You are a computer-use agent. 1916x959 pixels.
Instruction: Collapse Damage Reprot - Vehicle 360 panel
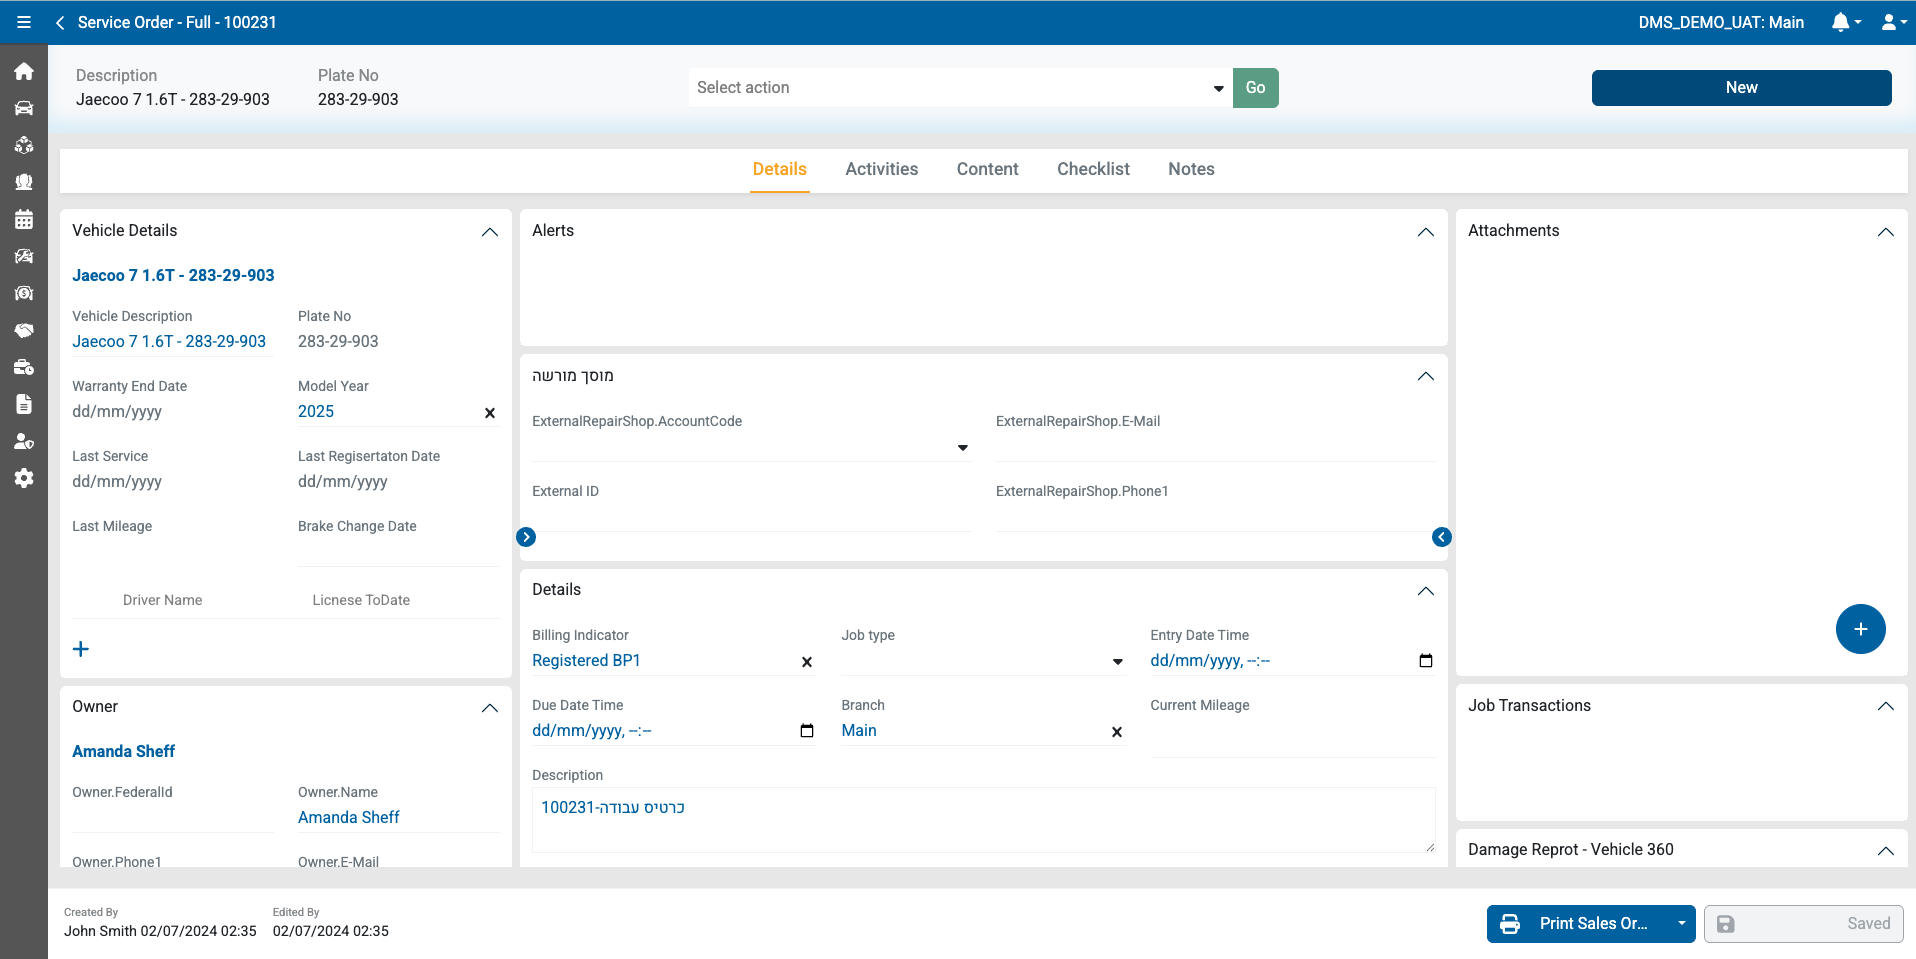pos(1886,851)
